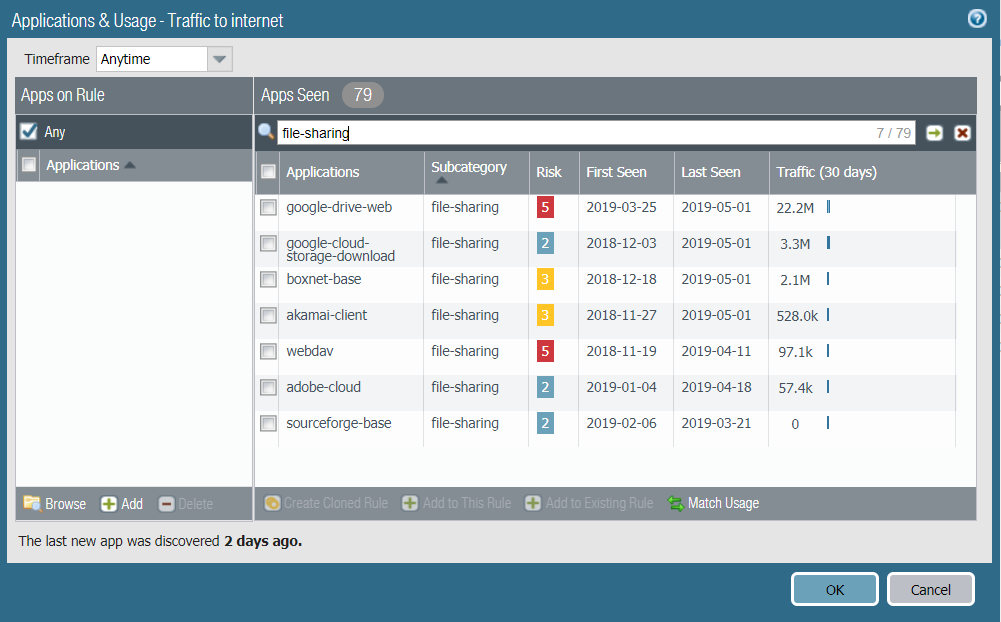This screenshot has width=1001, height=622.
Task: Confirm dialog with OK button
Action: (834, 589)
